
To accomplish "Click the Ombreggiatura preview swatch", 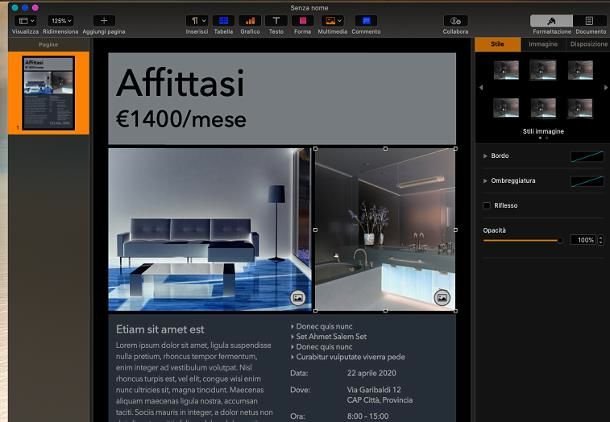I will (x=587, y=181).
